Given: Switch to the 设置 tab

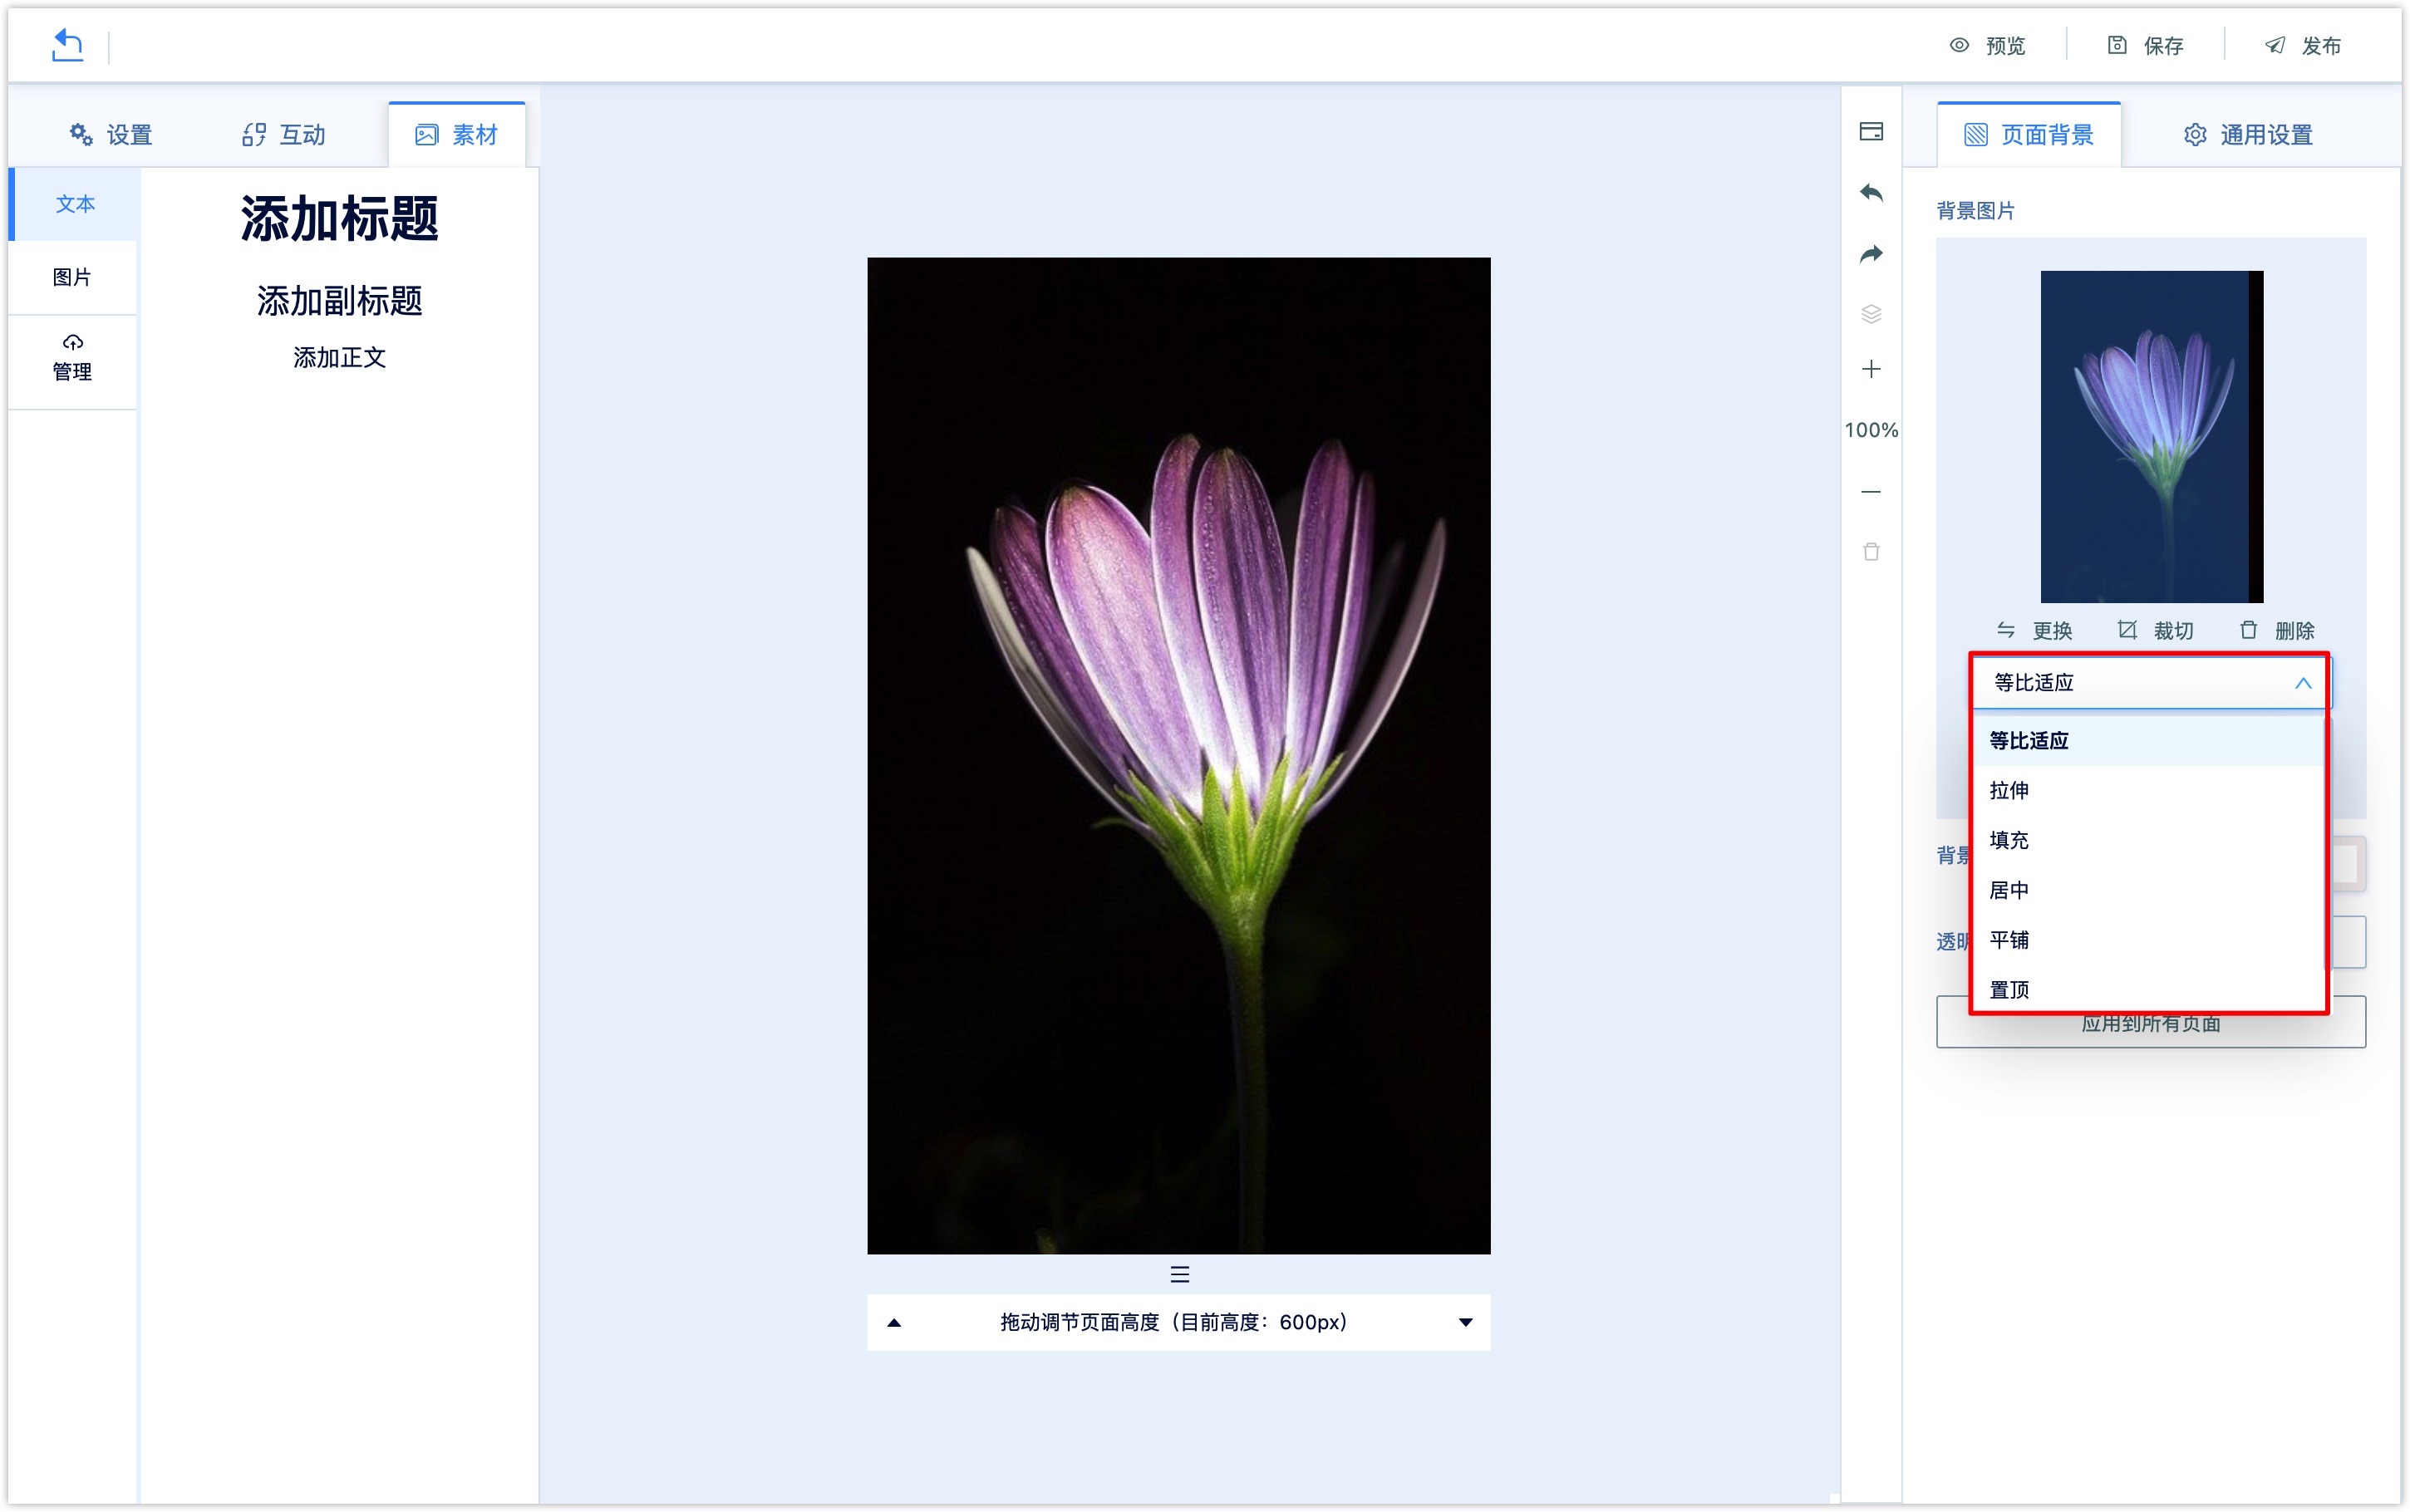Looking at the screenshot, I should [110, 135].
